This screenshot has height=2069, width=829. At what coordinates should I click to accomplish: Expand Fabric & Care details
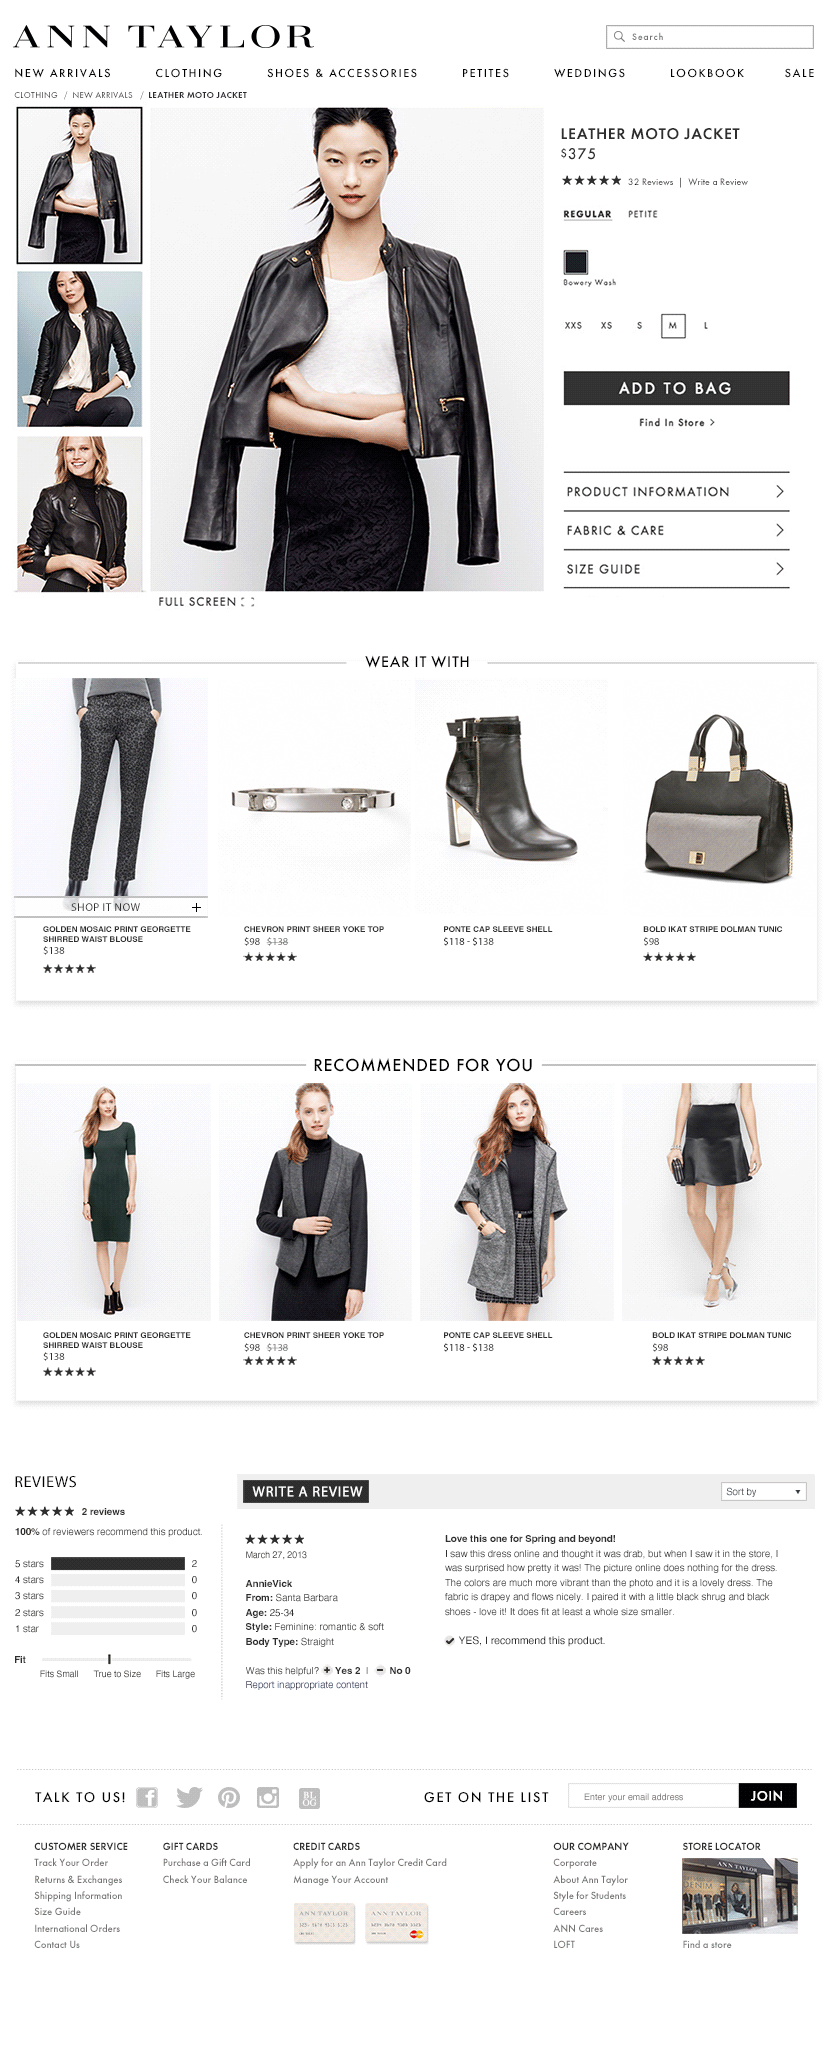click(x=676, y=530)
